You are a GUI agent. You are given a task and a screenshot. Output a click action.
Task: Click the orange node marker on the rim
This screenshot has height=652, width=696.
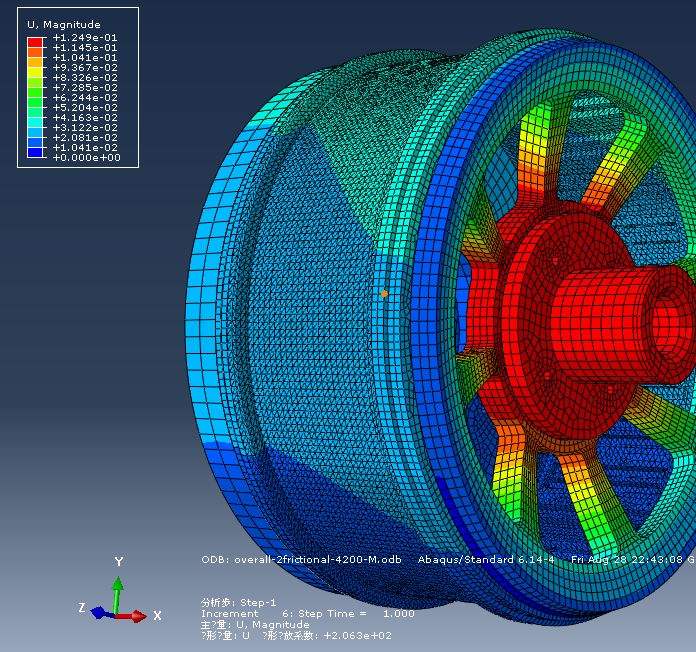tap(383, 294)
